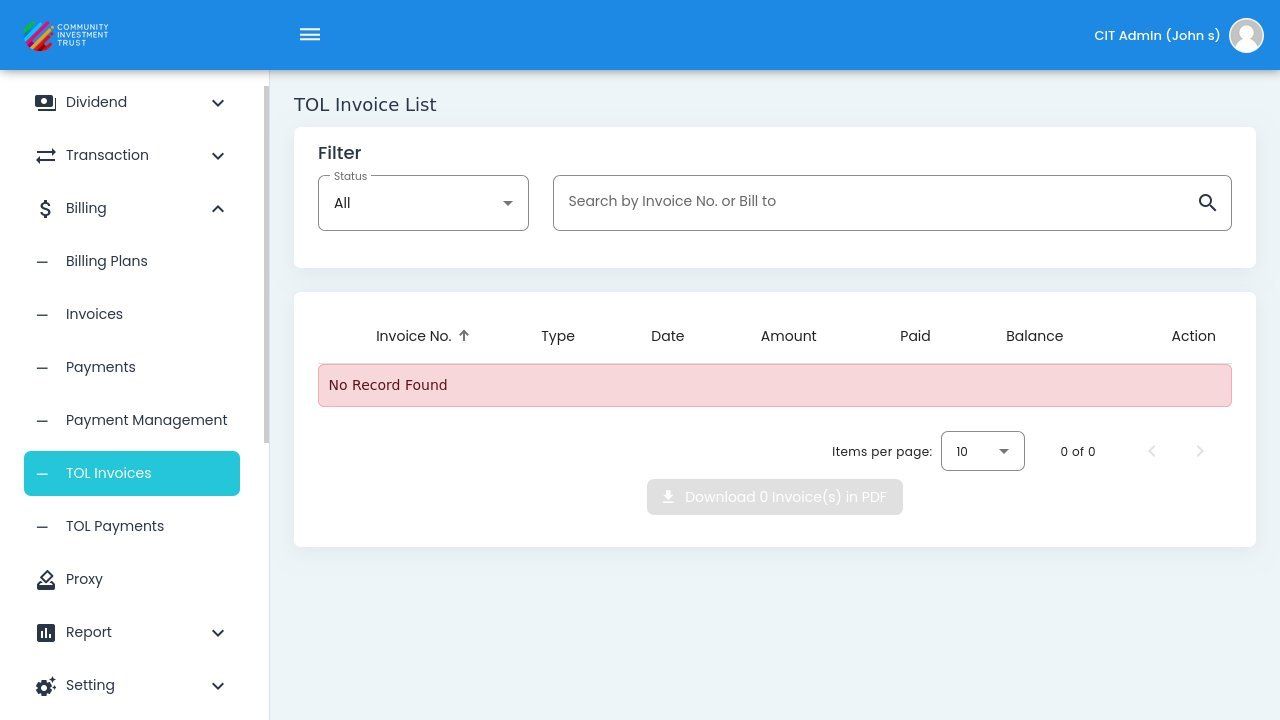Click the Proxy ballot icon
The width and height of the screenshot is (1280, 720).
coord(45,580)
